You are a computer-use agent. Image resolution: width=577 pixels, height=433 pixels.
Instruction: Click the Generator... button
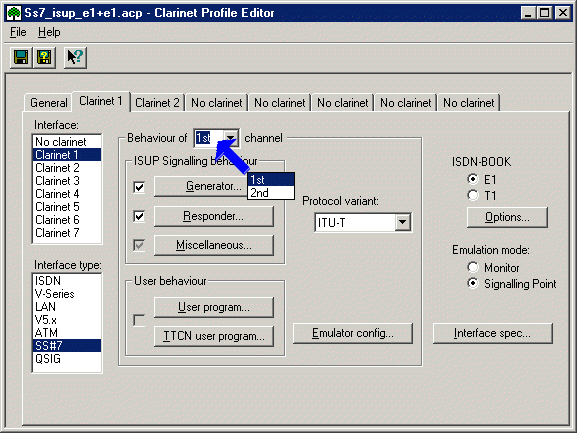[201, 187]
